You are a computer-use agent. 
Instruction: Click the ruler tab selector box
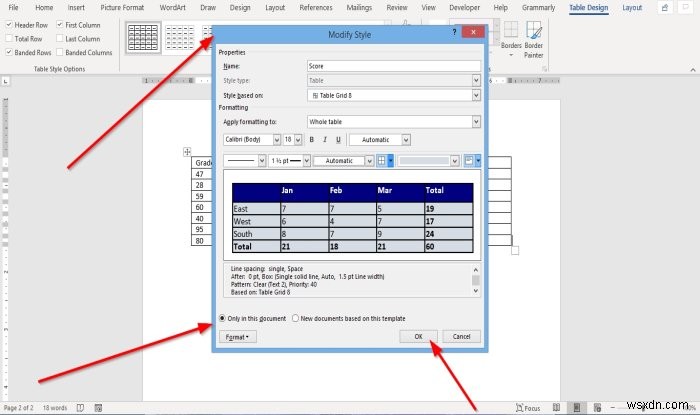pos(5,81)
